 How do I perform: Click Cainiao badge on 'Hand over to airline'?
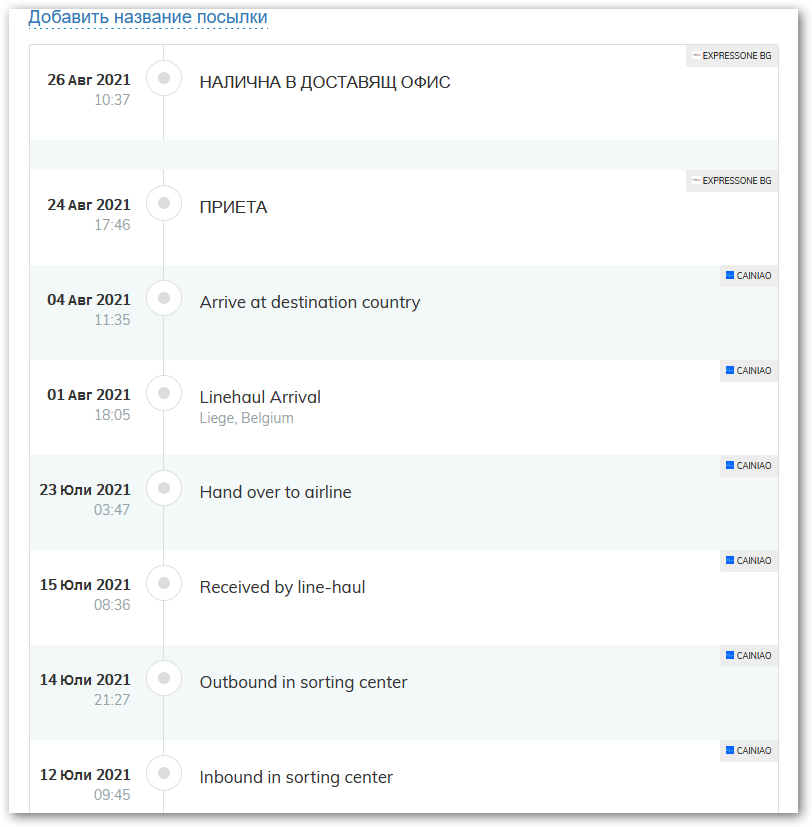tap(749, 466)
